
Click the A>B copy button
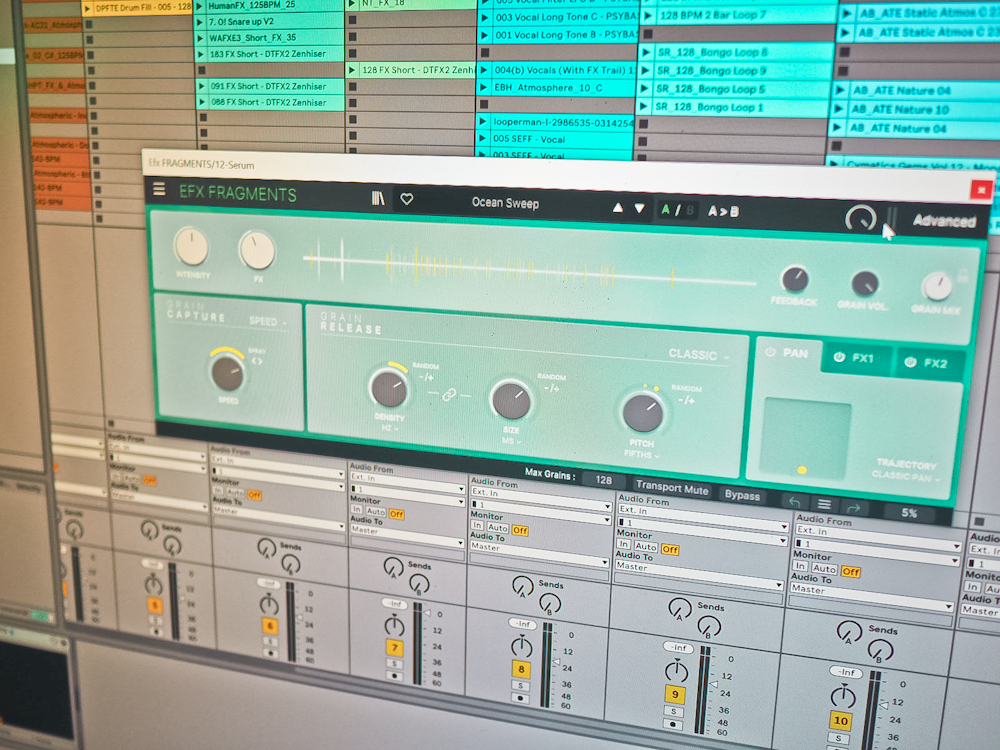[x=723, y=211]
